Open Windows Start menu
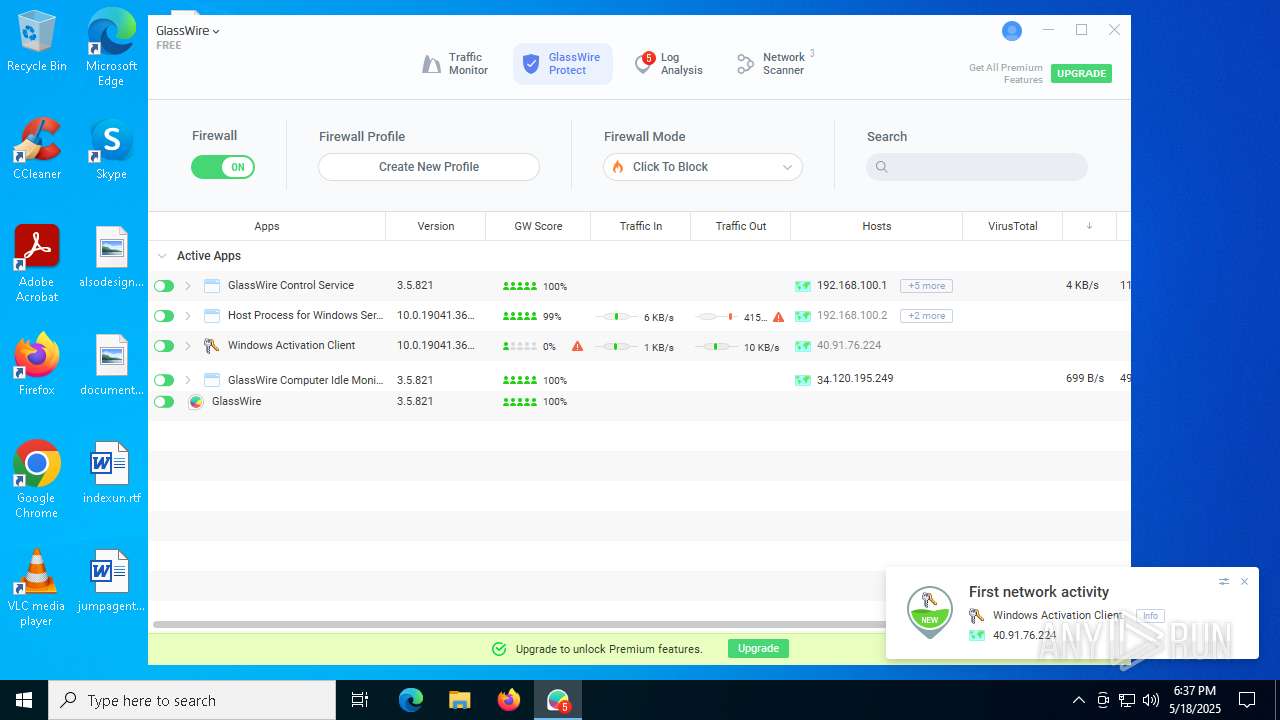The width and height of the screenshot is (1280, 720). [24, 700]
